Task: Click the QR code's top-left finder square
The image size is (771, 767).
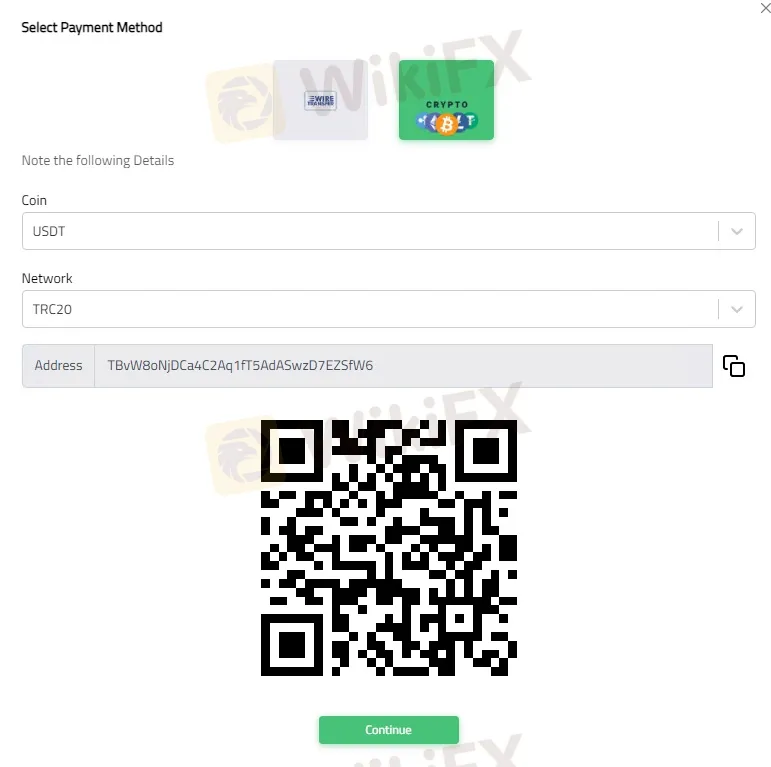Action: pos(292,450)
